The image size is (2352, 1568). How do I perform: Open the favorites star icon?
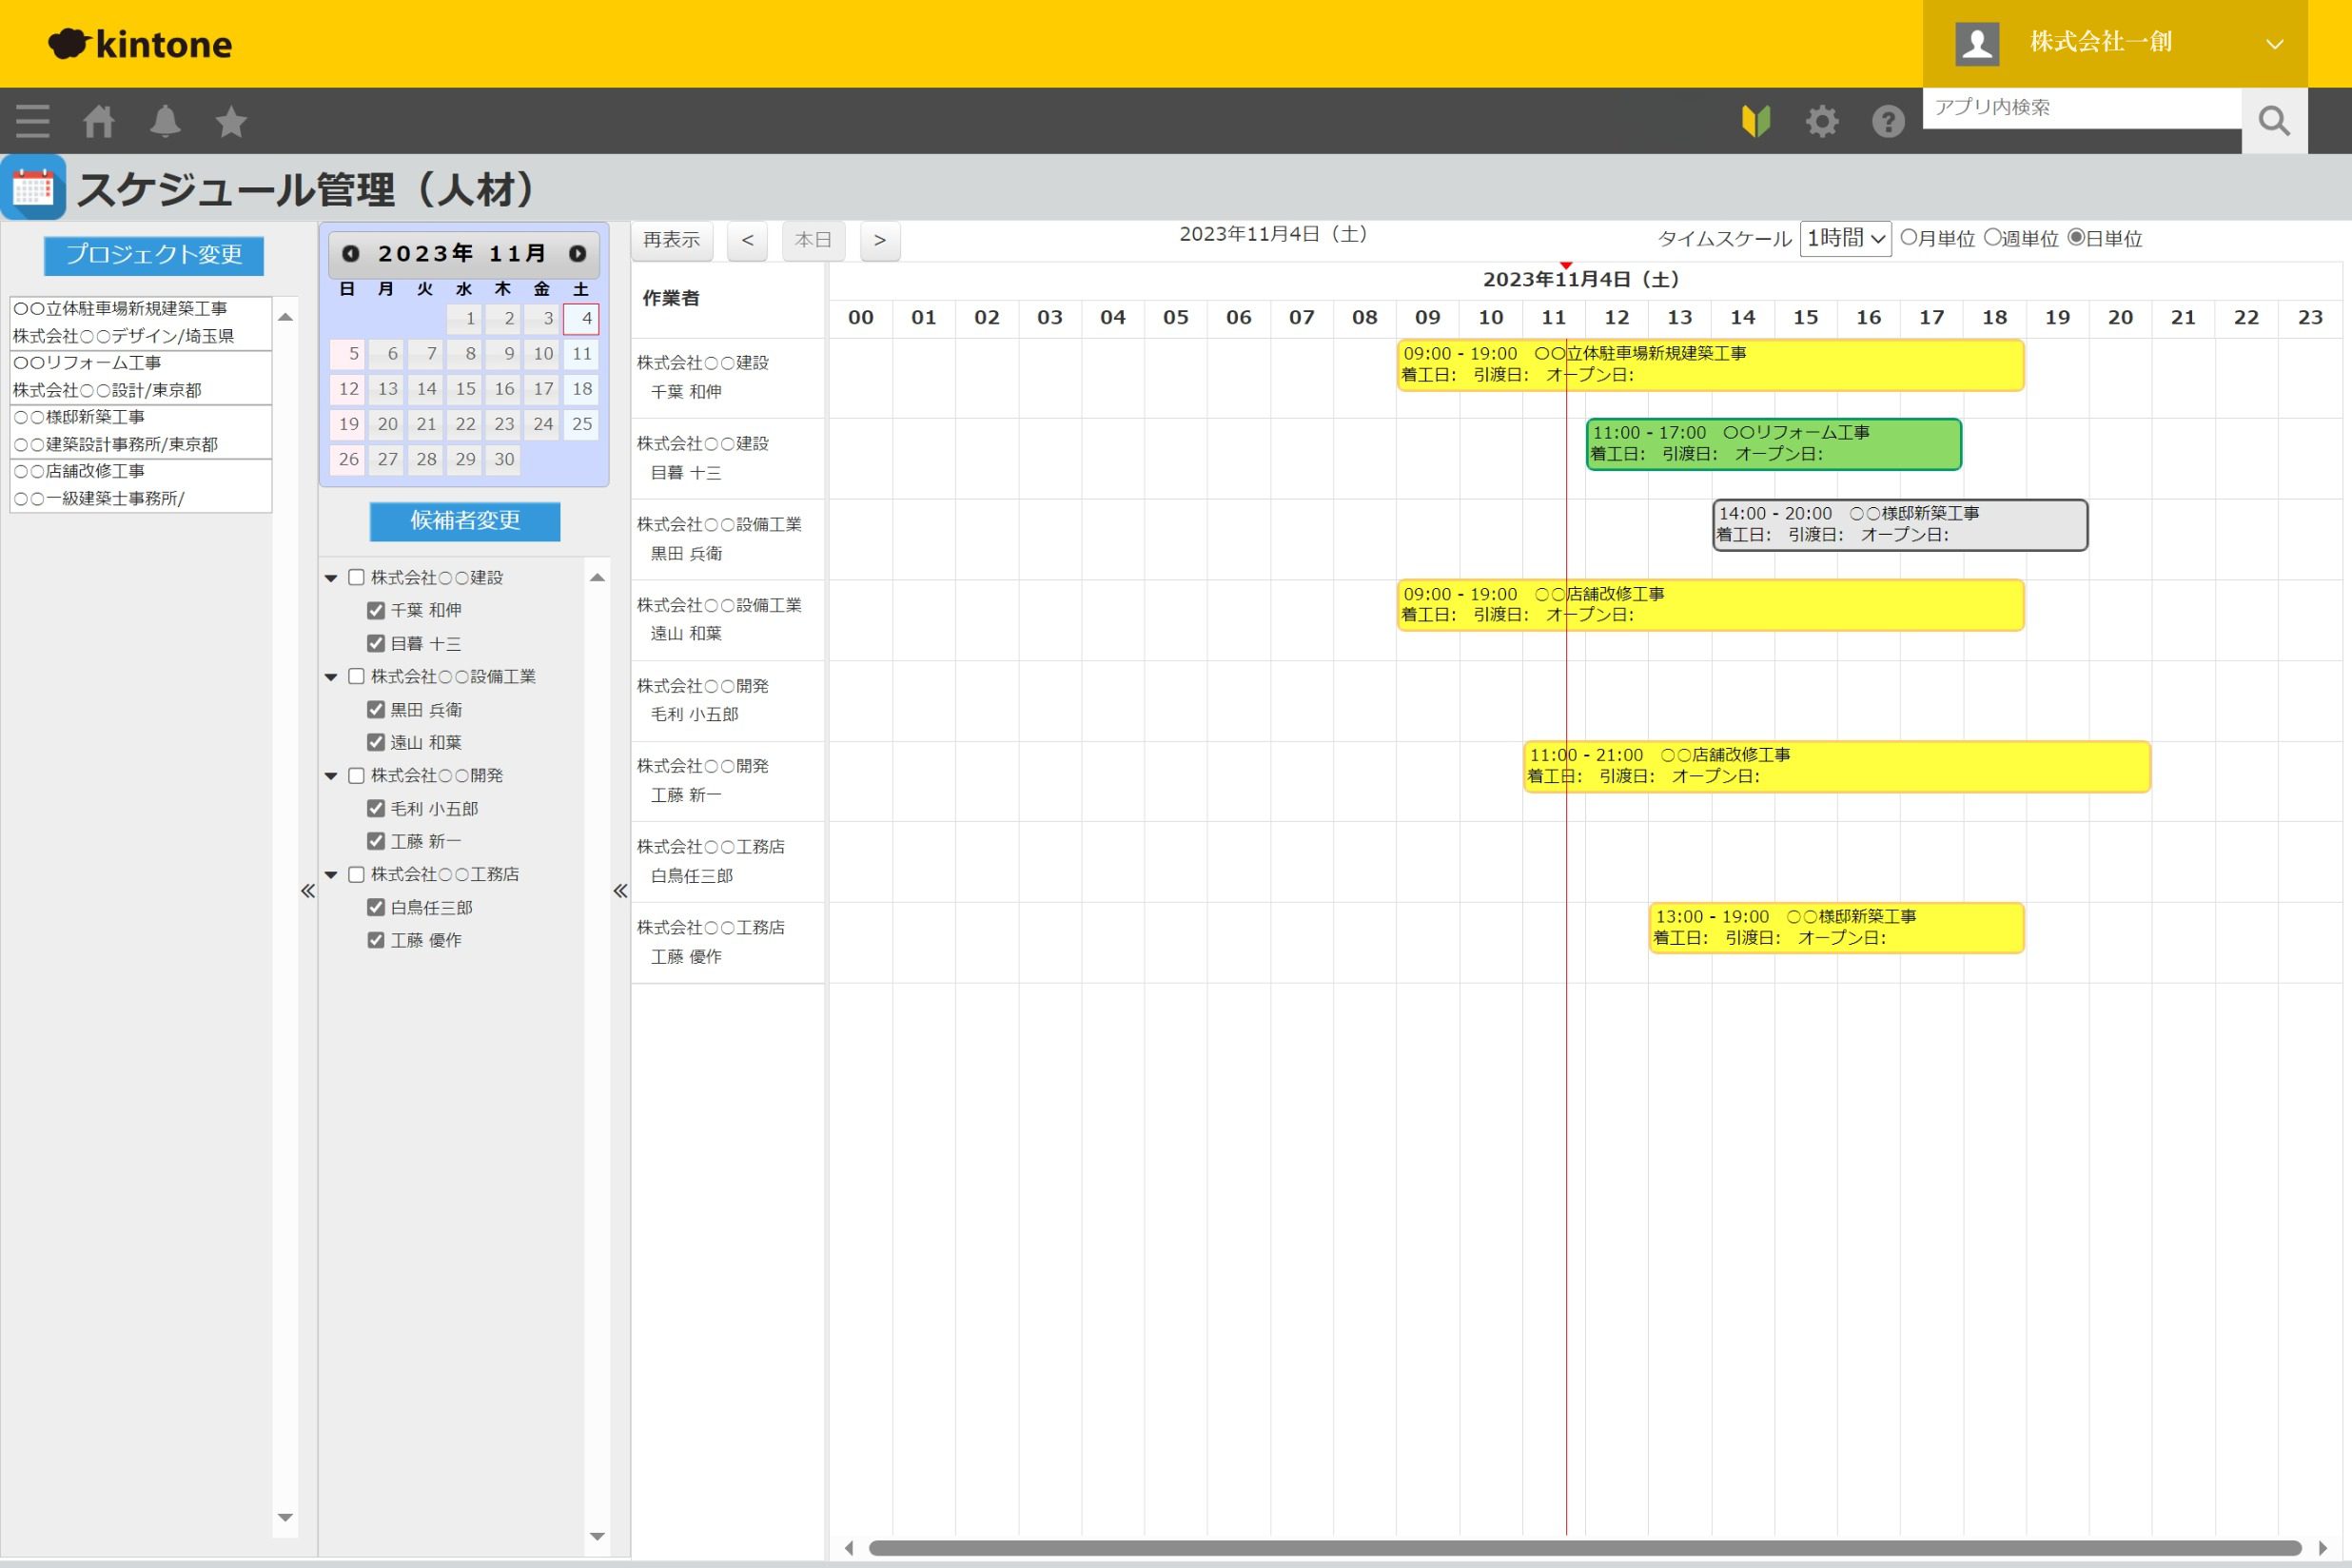tap(231, 121)
